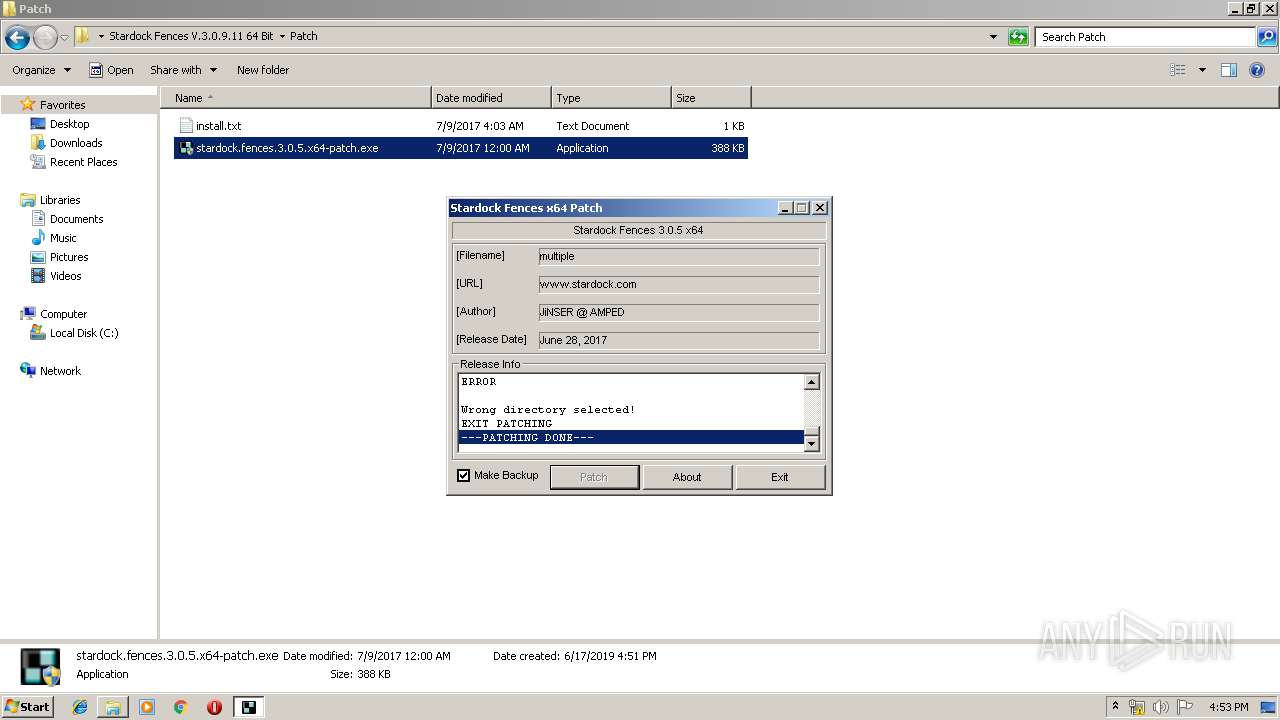Click the blue Help icon
1280x720 pixels.
coord(1258,70)
